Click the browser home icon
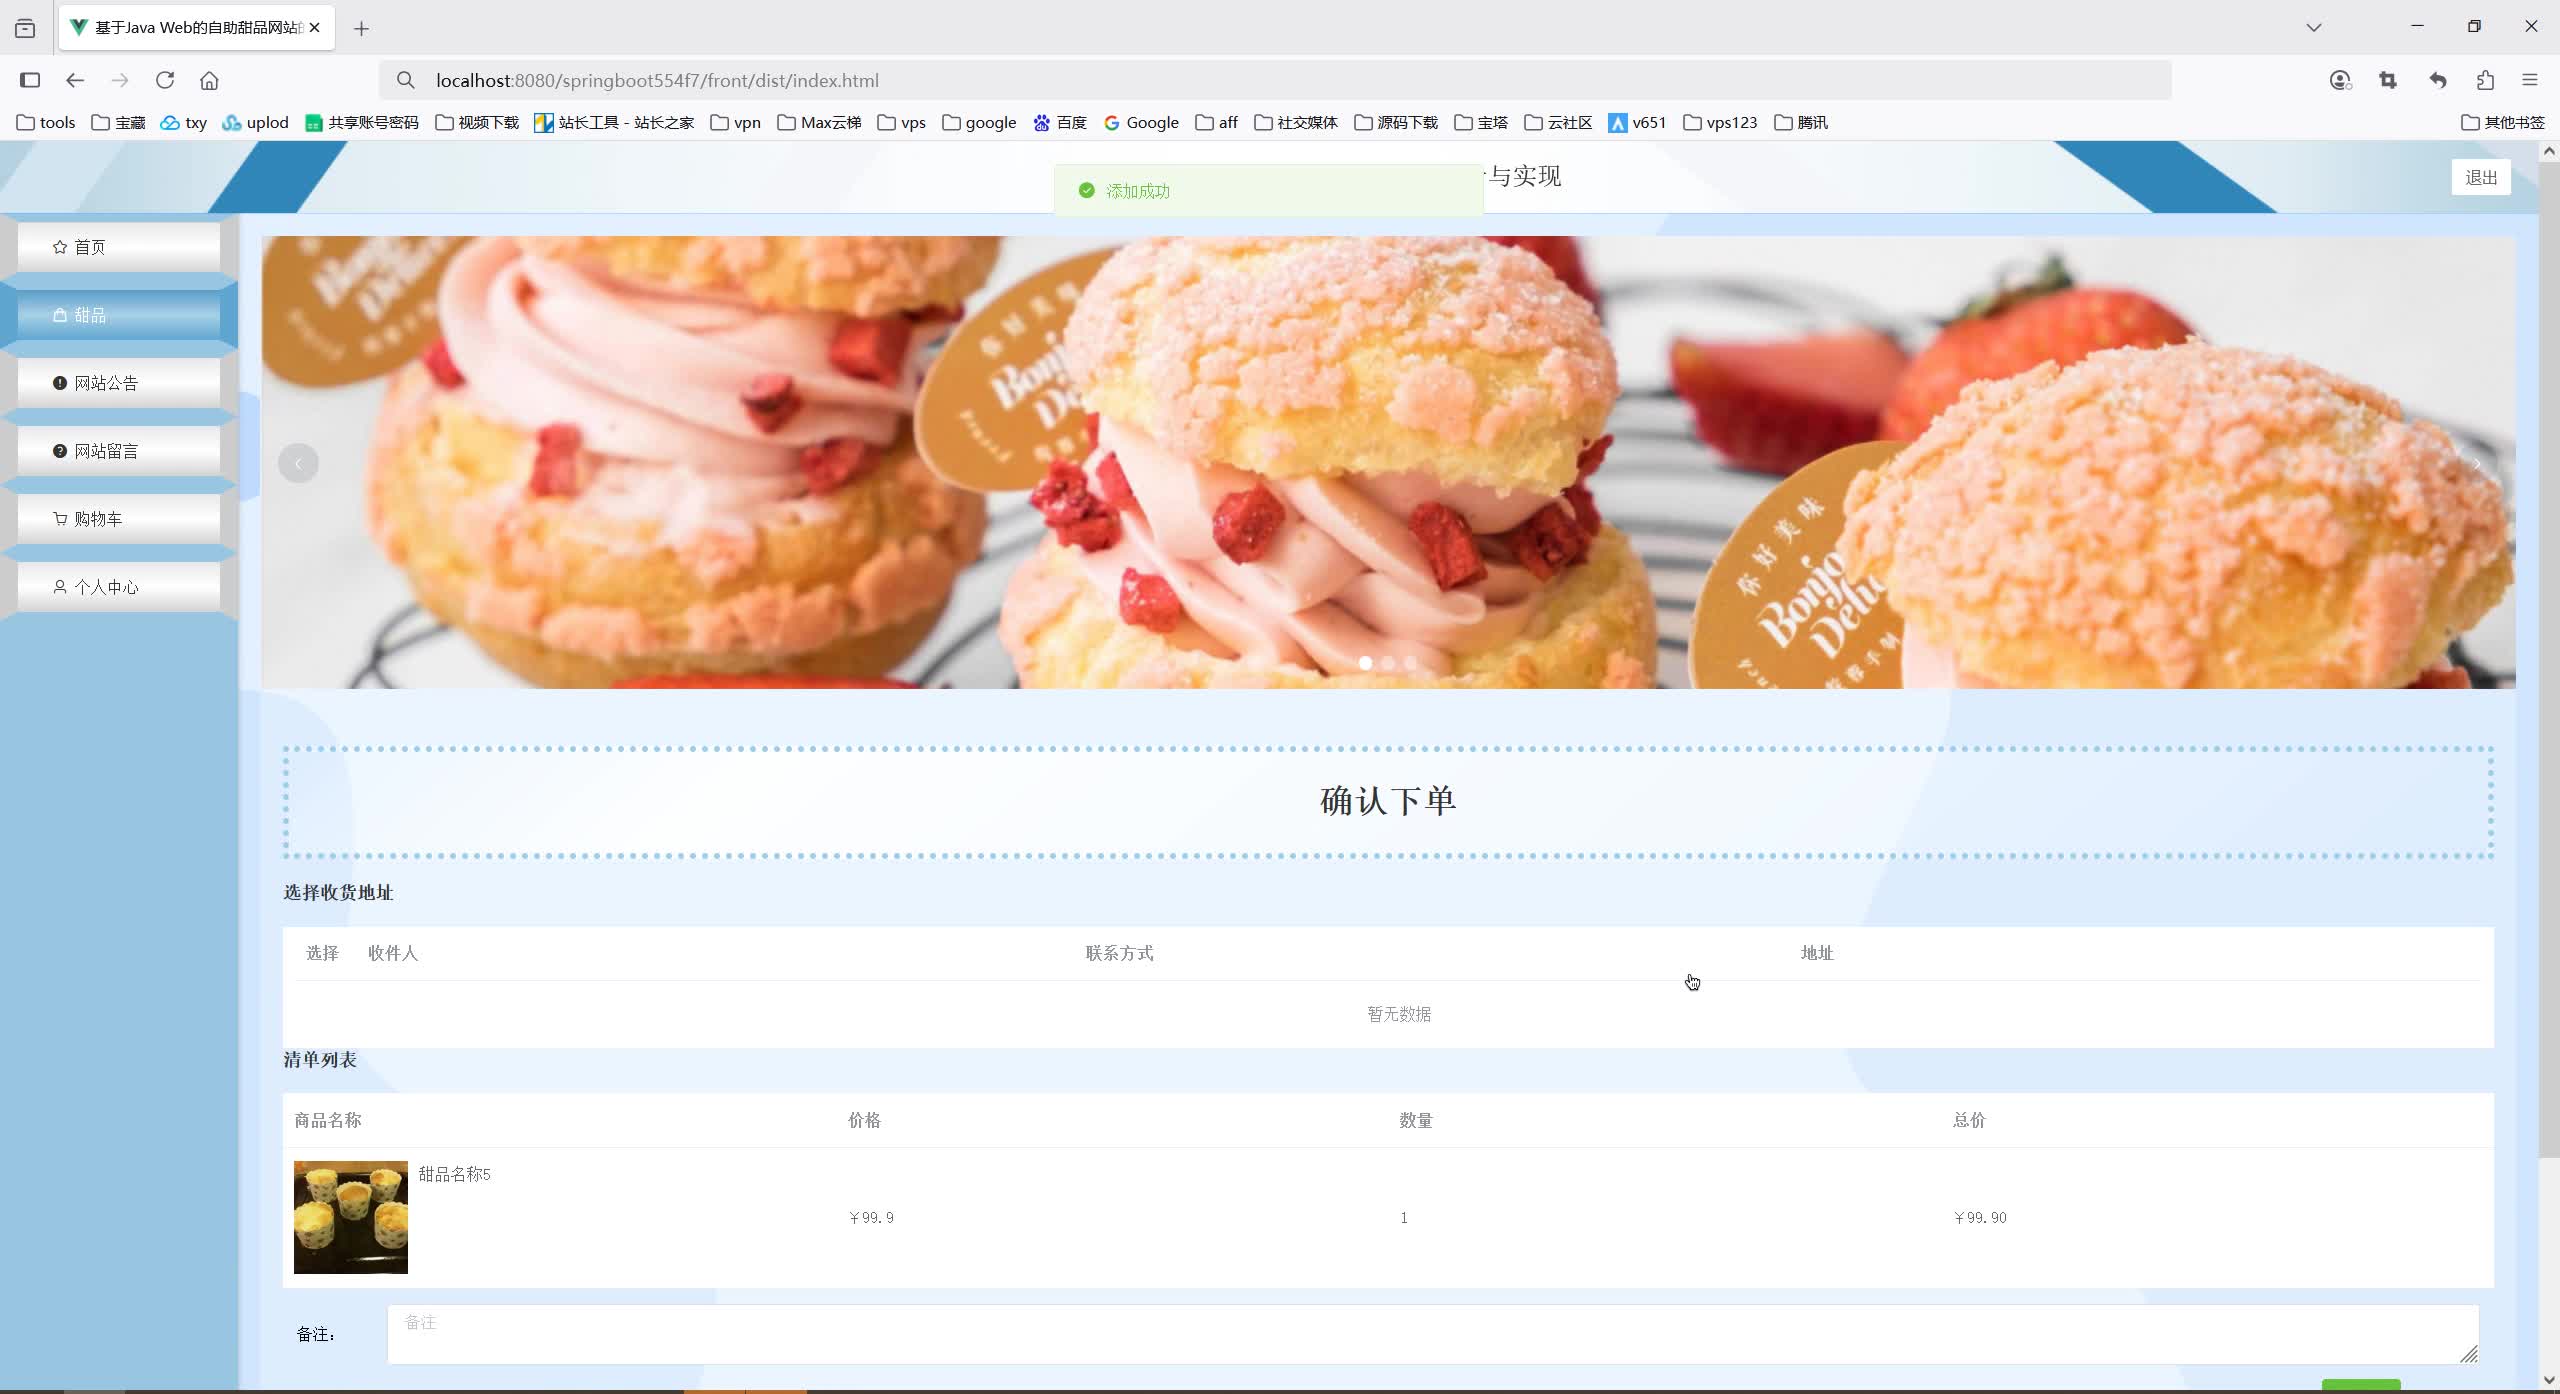 209,80
